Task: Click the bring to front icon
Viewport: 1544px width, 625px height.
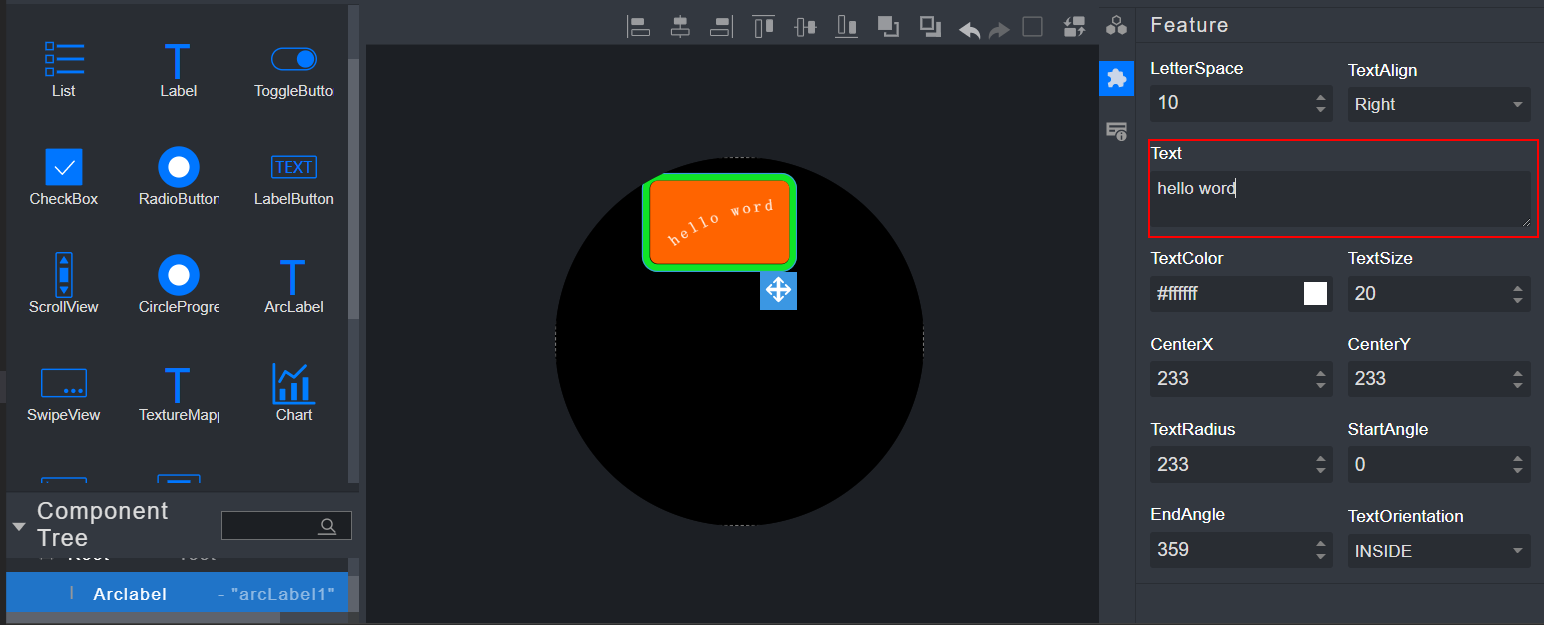Action: (x=887, y=27)
